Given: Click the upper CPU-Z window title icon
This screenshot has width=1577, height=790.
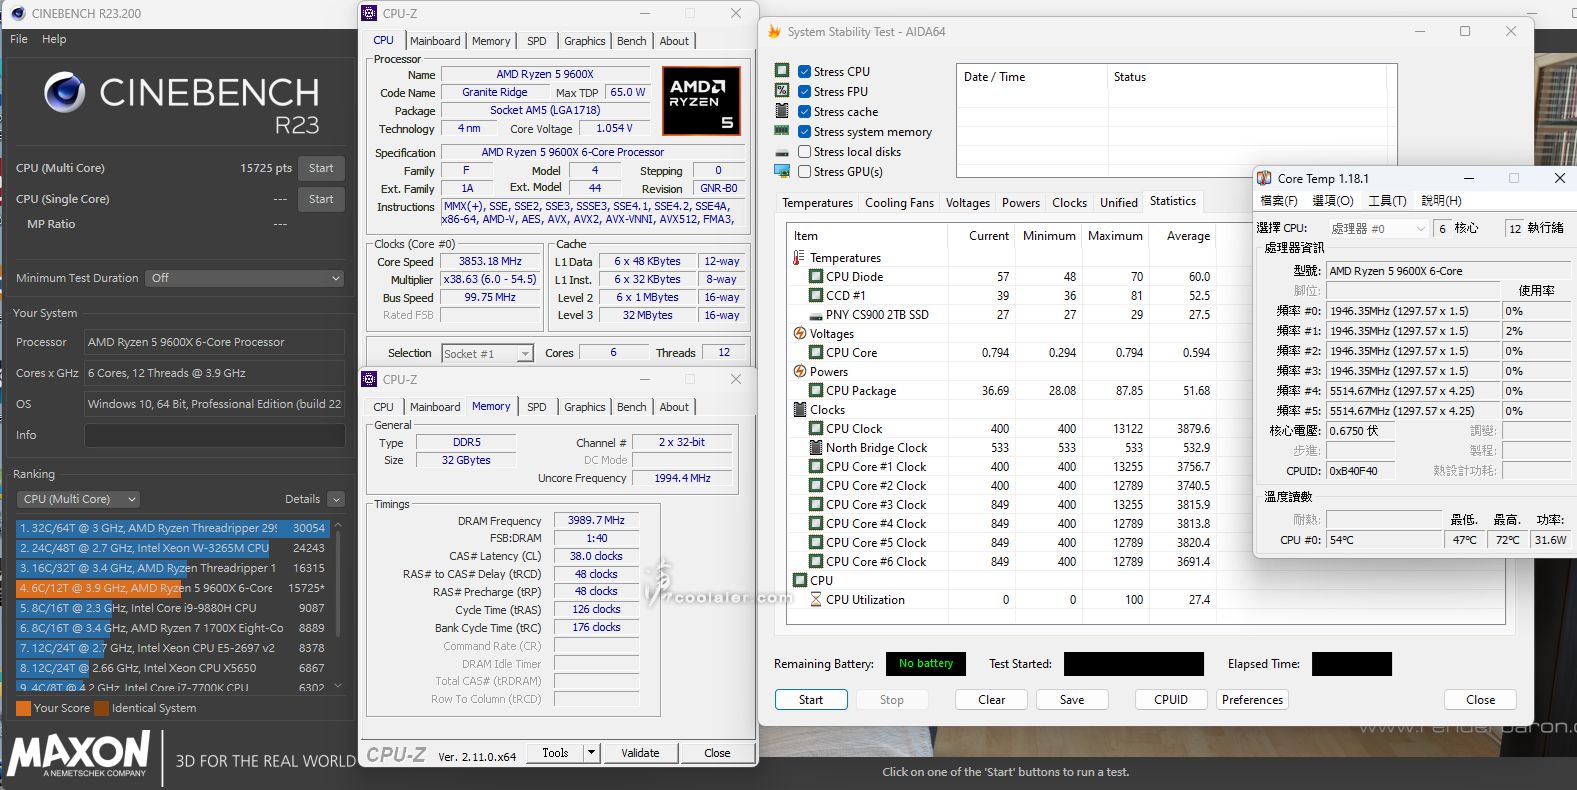Looking at the screenshot, I should [370, 13].
